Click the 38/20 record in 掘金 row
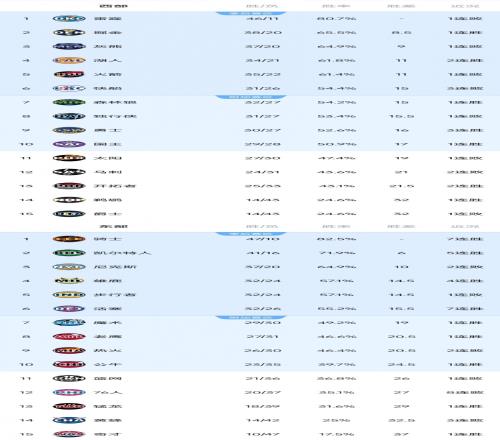This screenshot has height=440, width=500. 262,33
